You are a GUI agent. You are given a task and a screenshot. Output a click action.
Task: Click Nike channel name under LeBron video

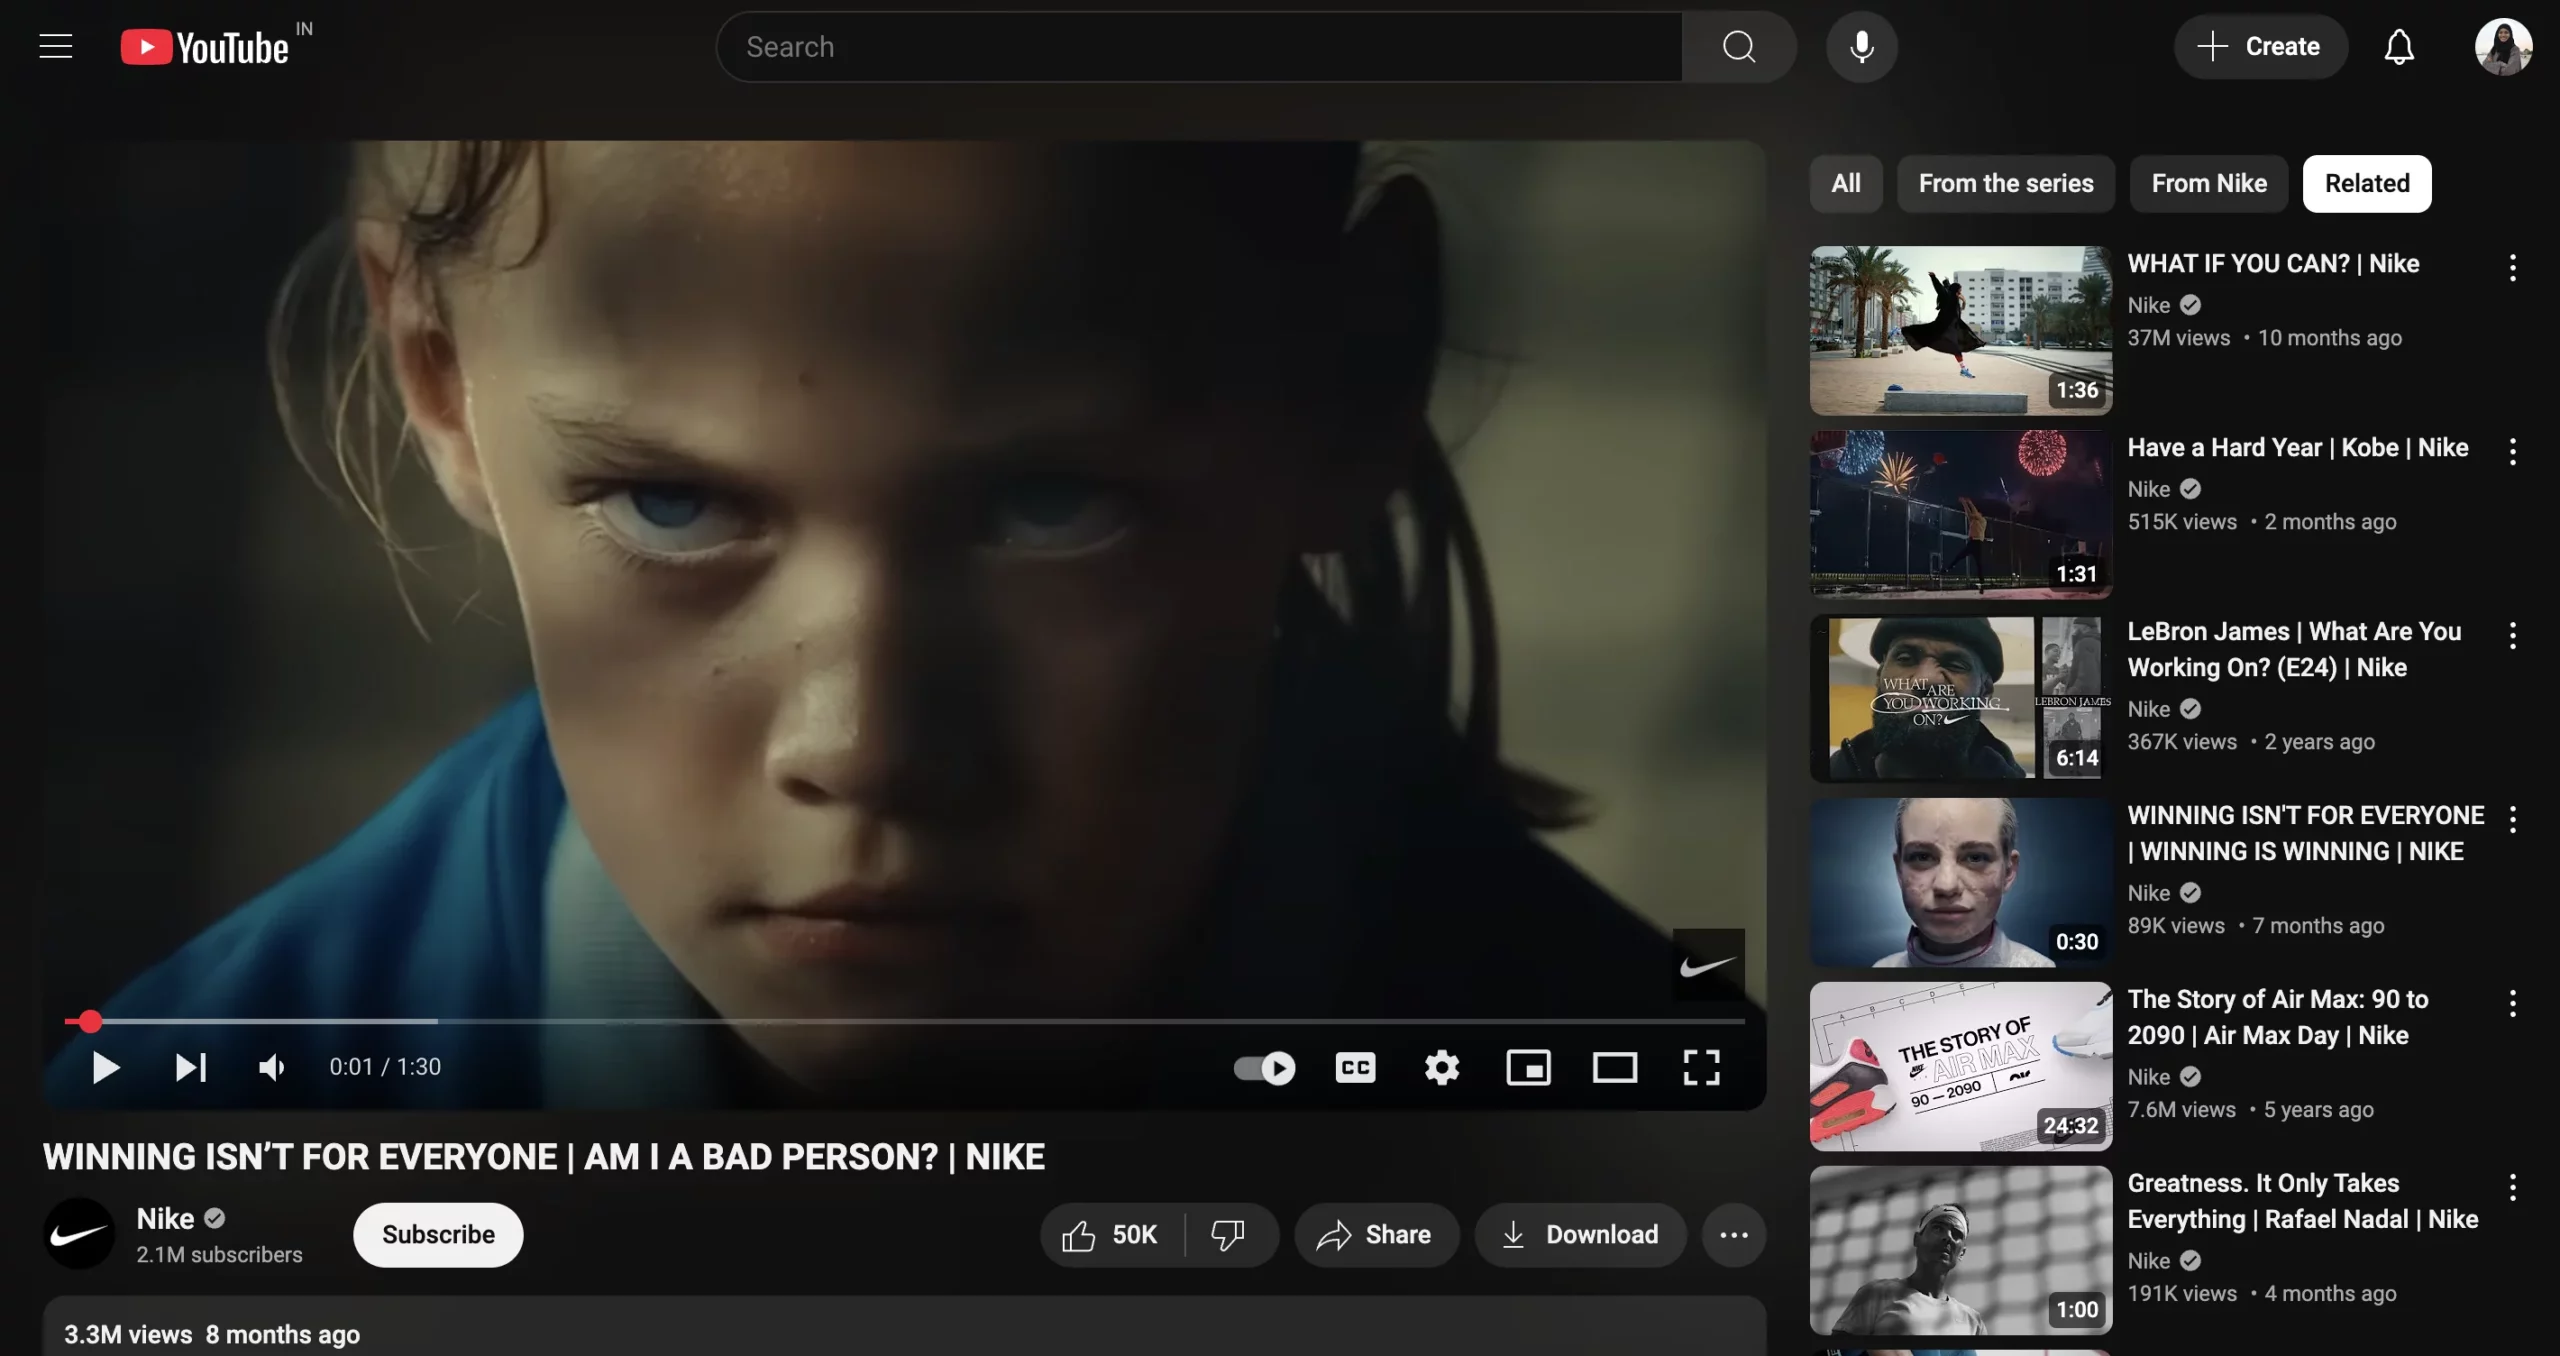[x=2148, y=709]
